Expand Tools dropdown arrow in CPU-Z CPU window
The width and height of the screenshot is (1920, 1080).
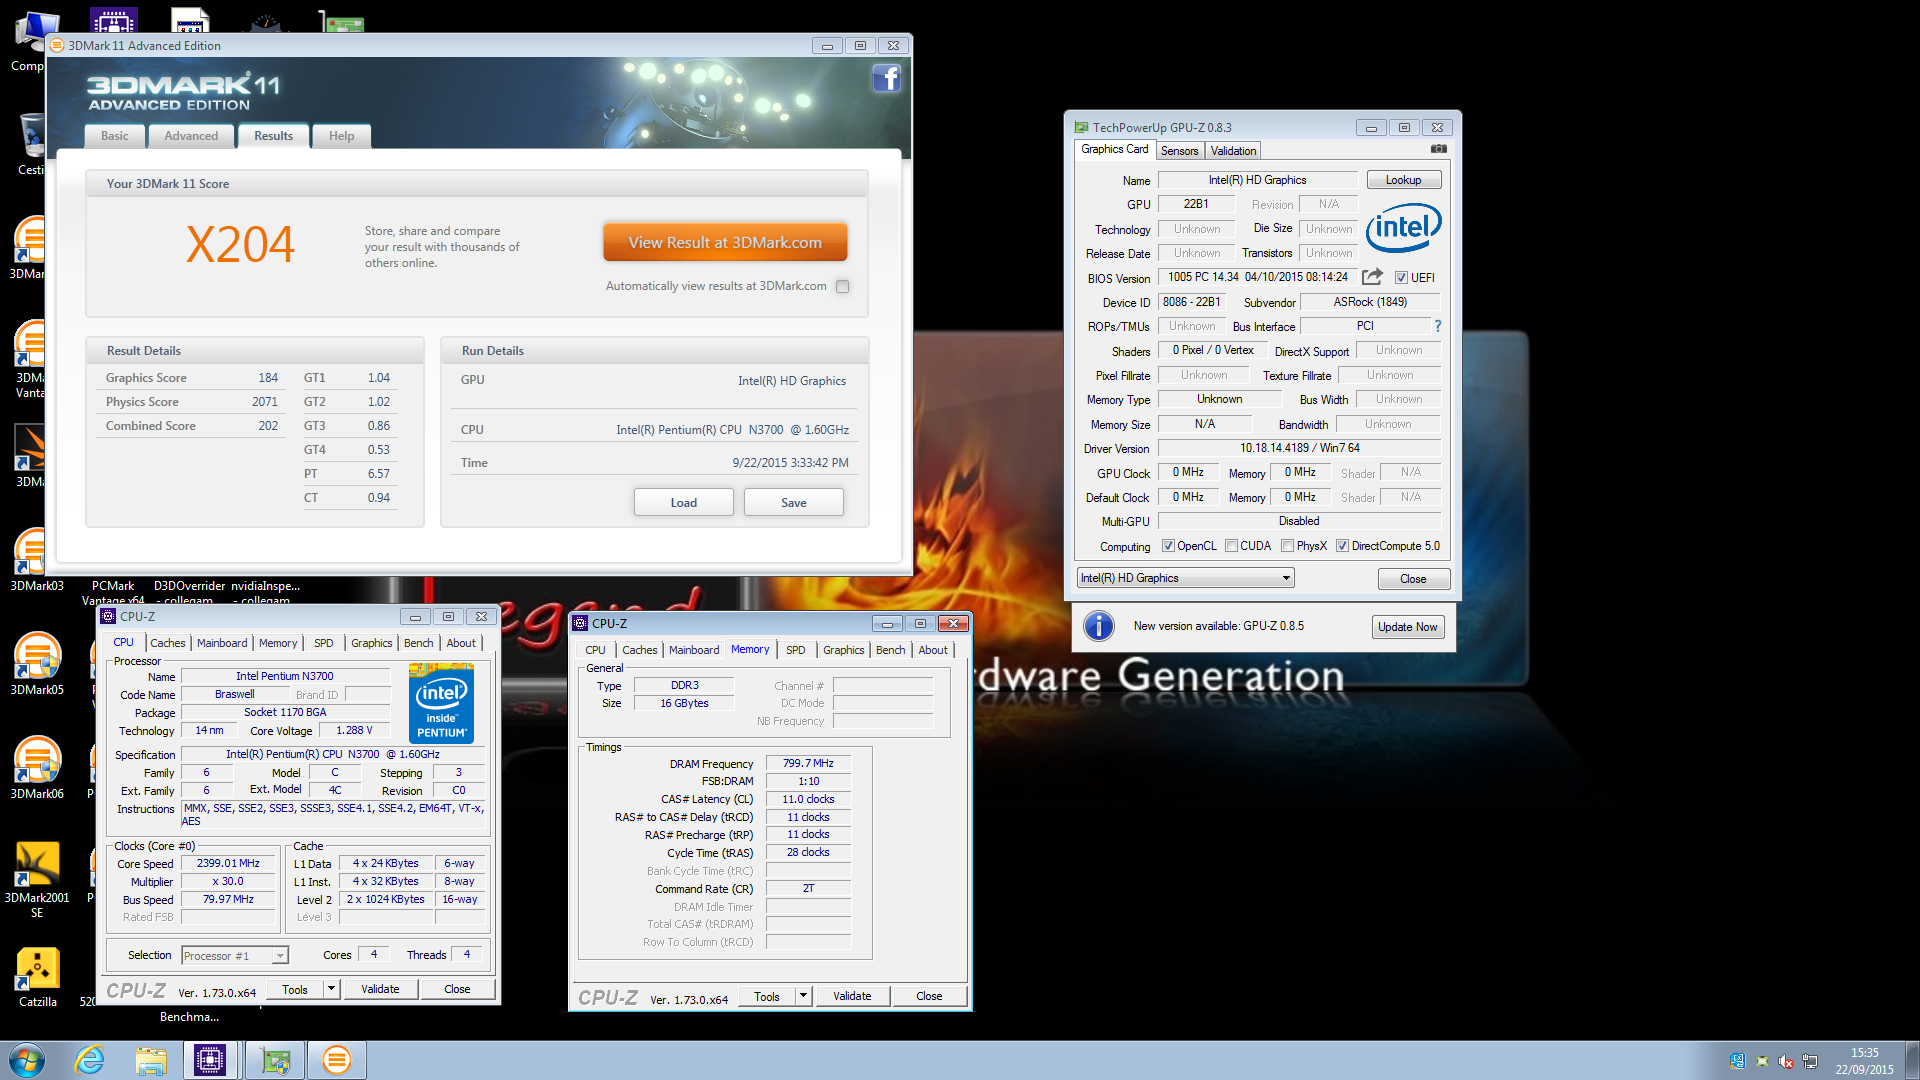tap(331, 989)
